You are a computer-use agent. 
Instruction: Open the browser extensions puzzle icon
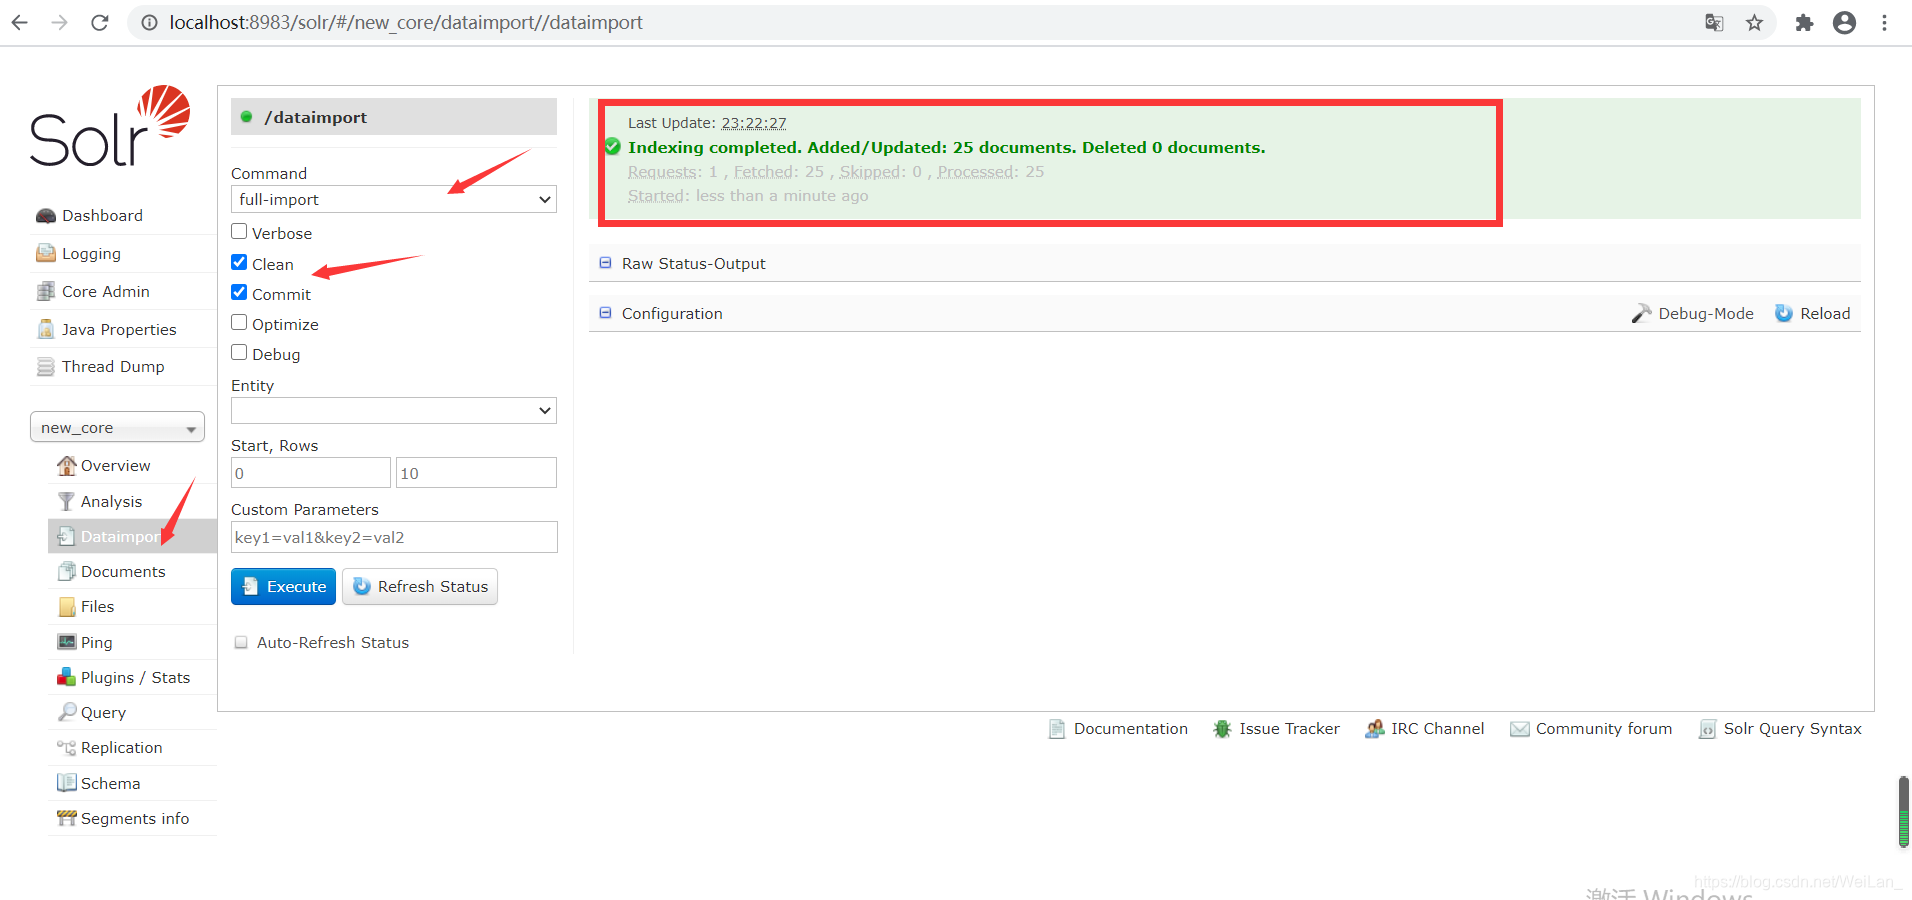pyautogui.click(x=1804, y=22)
